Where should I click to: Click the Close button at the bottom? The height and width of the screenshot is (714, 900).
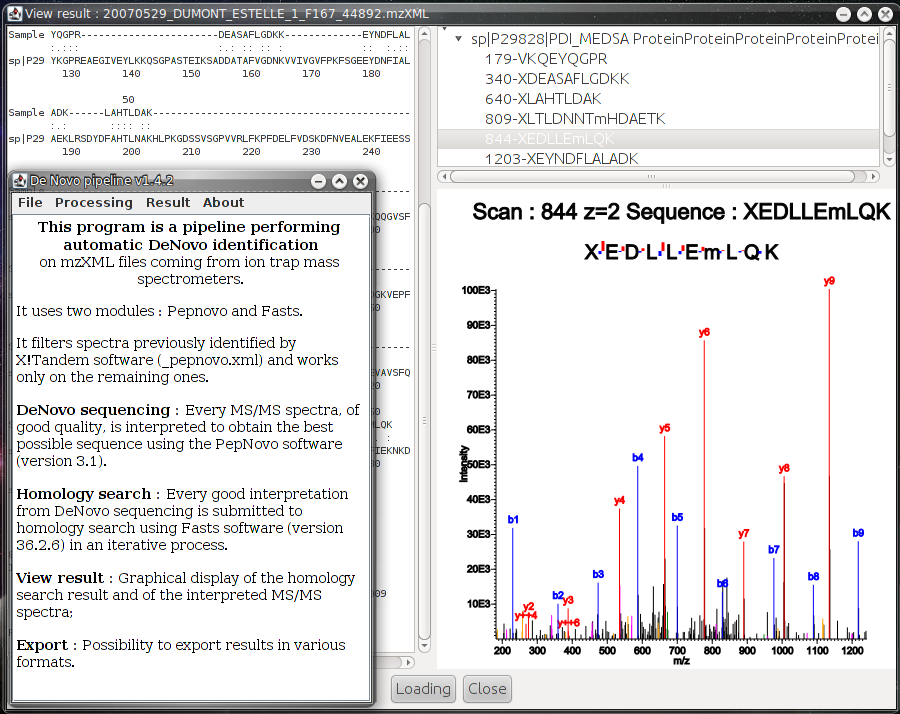[x=487, y=688]
